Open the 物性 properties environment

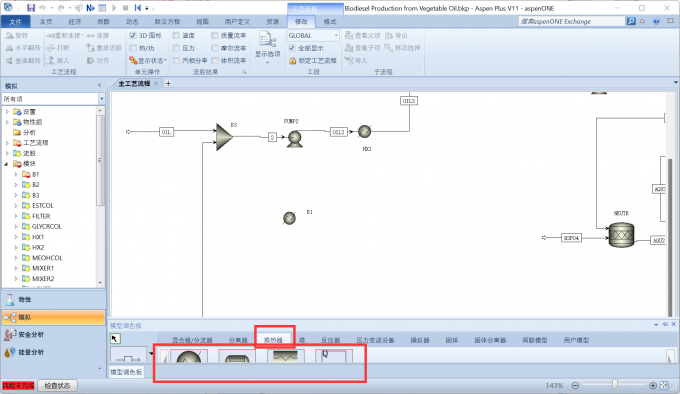[54, 300]
